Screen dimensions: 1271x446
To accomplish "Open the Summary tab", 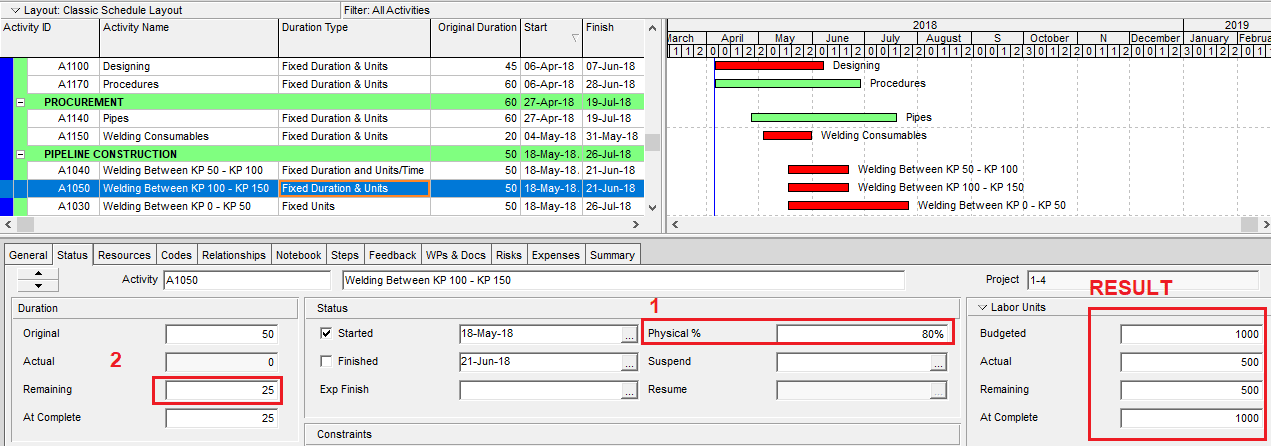I will coord(612,255).
